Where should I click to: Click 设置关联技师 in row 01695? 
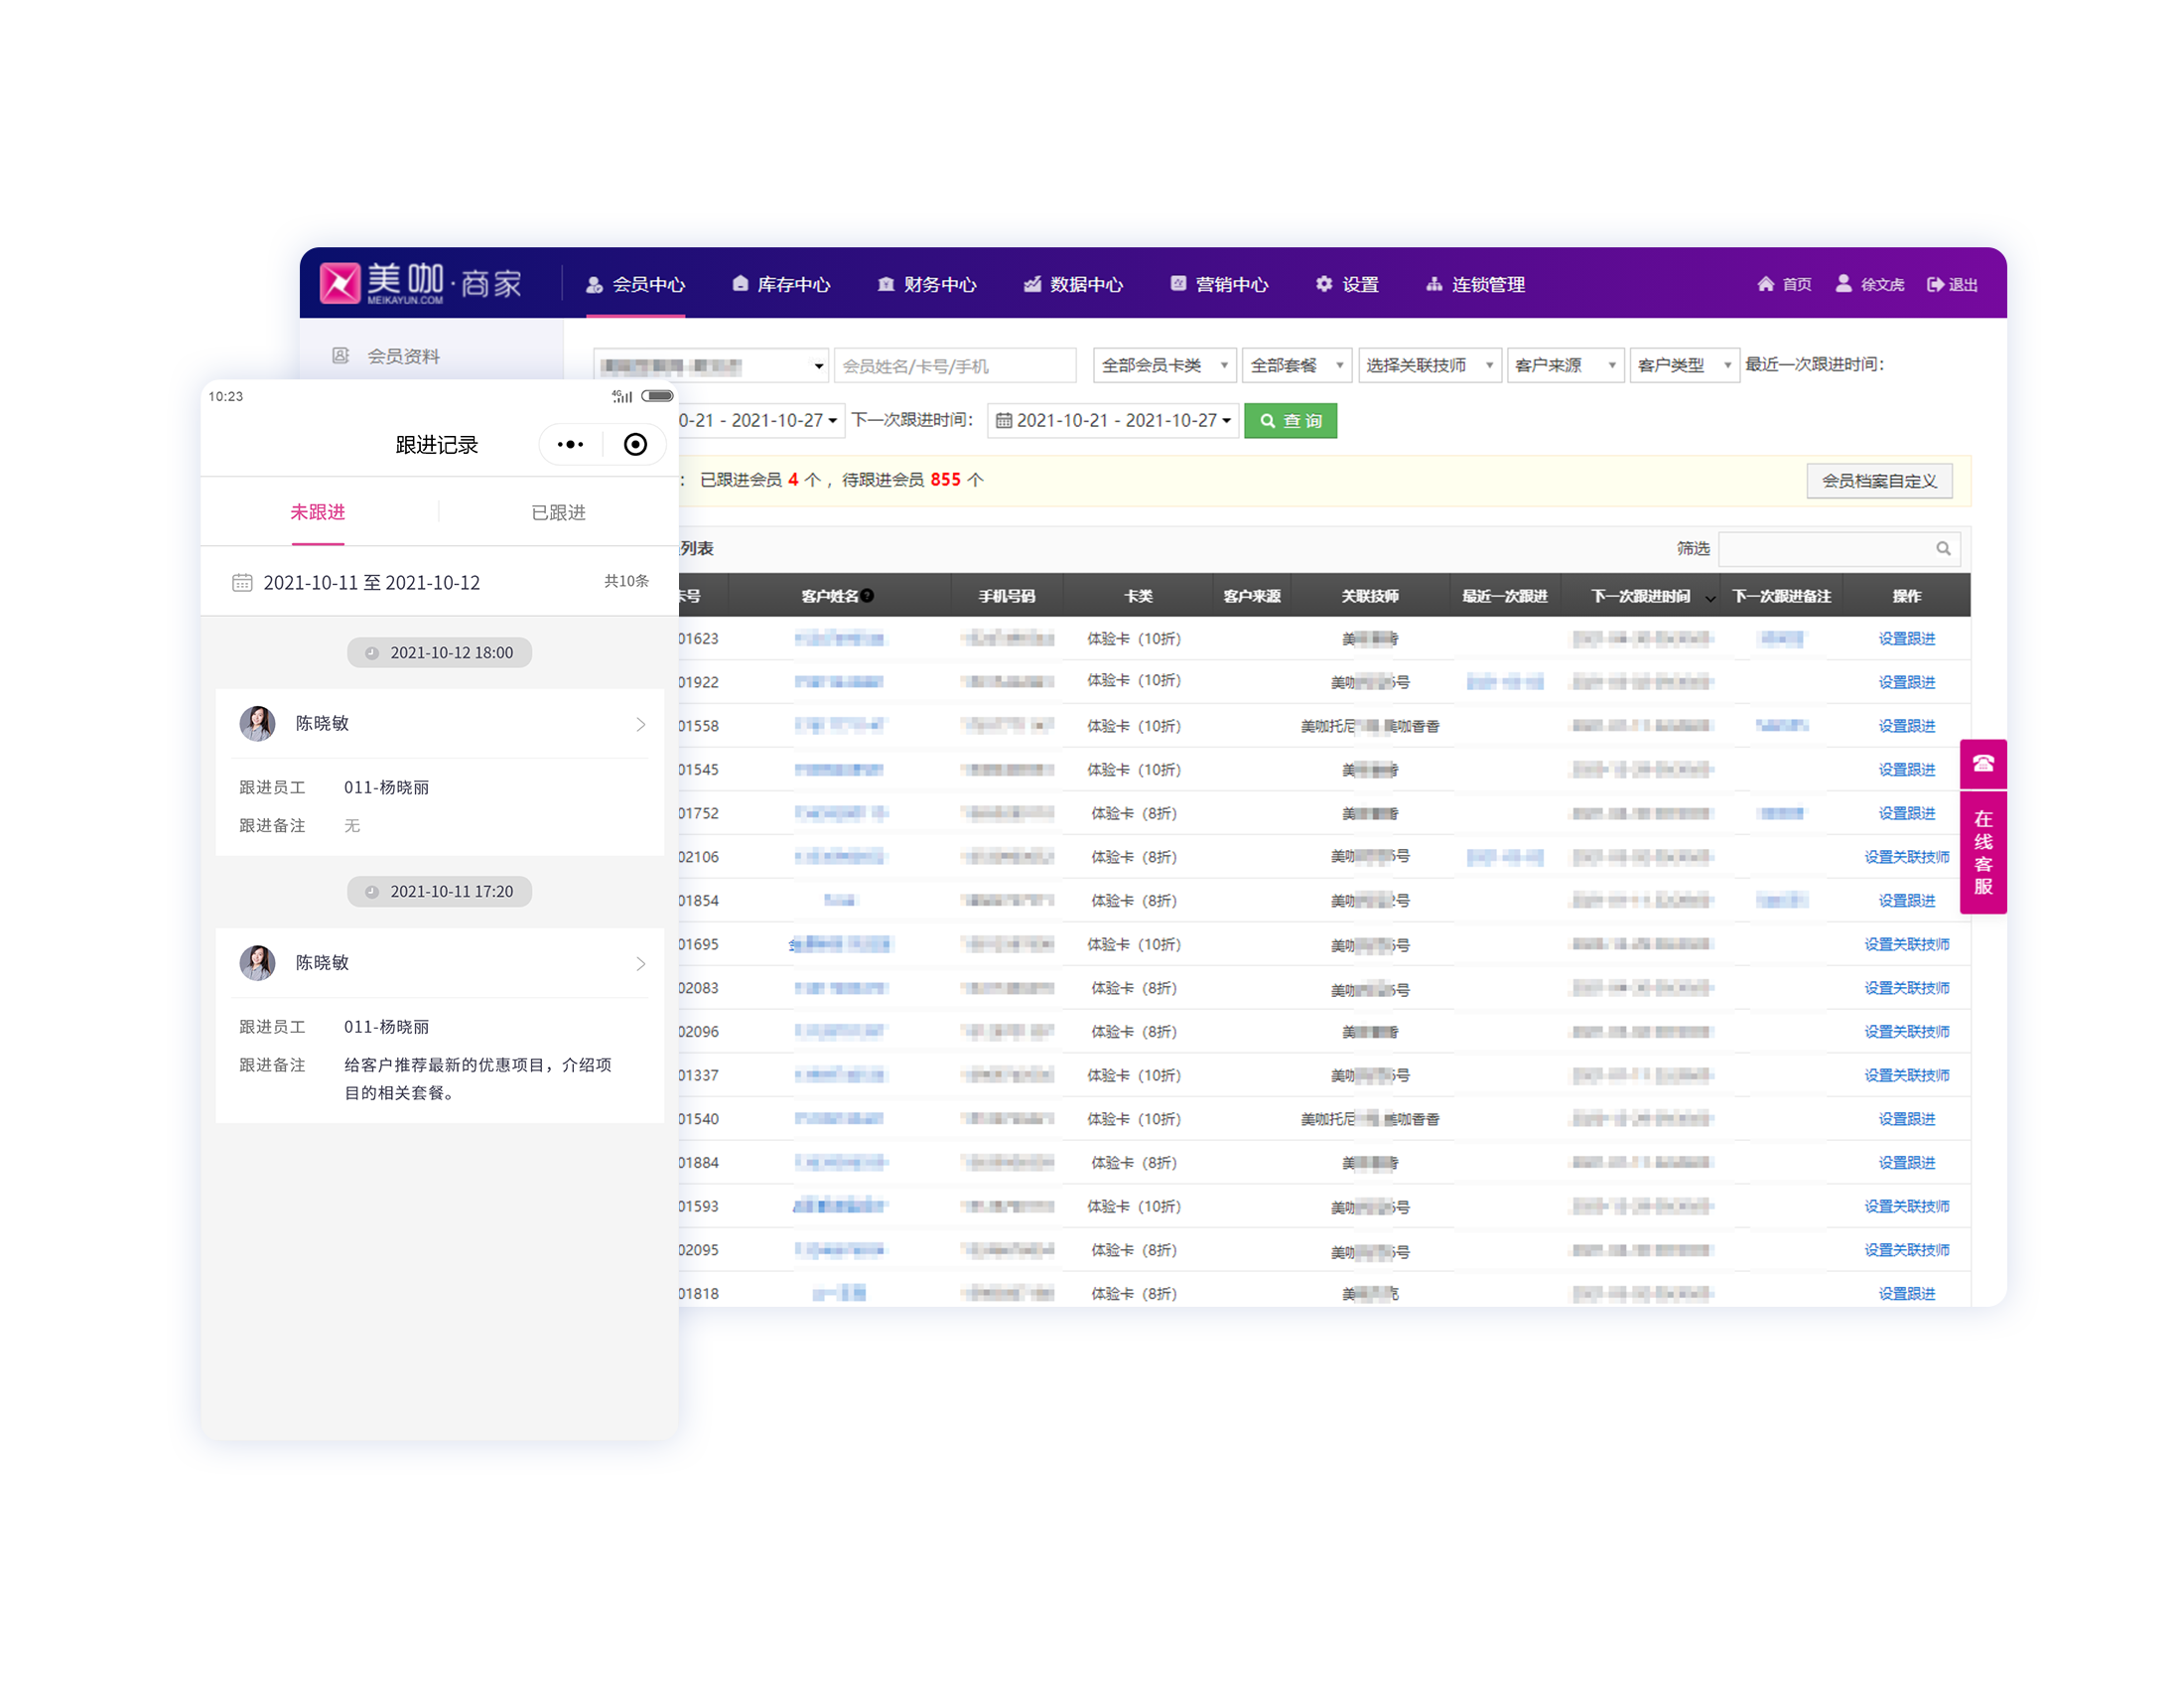tap(1906, 945)
